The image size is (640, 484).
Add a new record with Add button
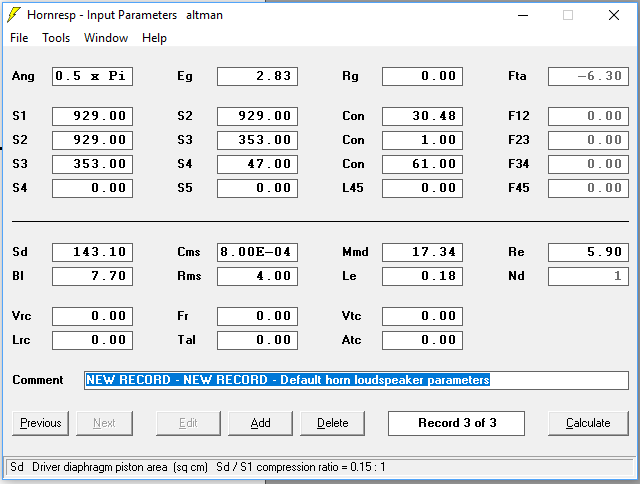(x=260, y=423)
